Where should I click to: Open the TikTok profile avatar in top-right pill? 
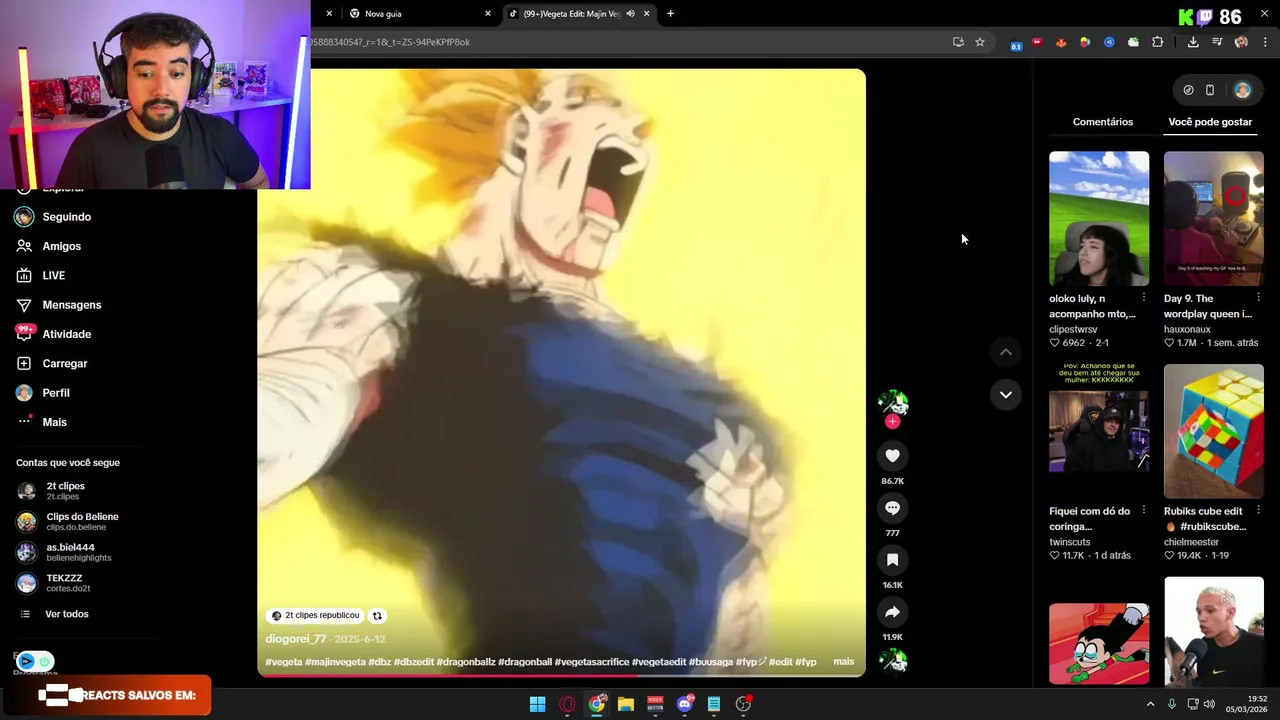click(1242, 90)
